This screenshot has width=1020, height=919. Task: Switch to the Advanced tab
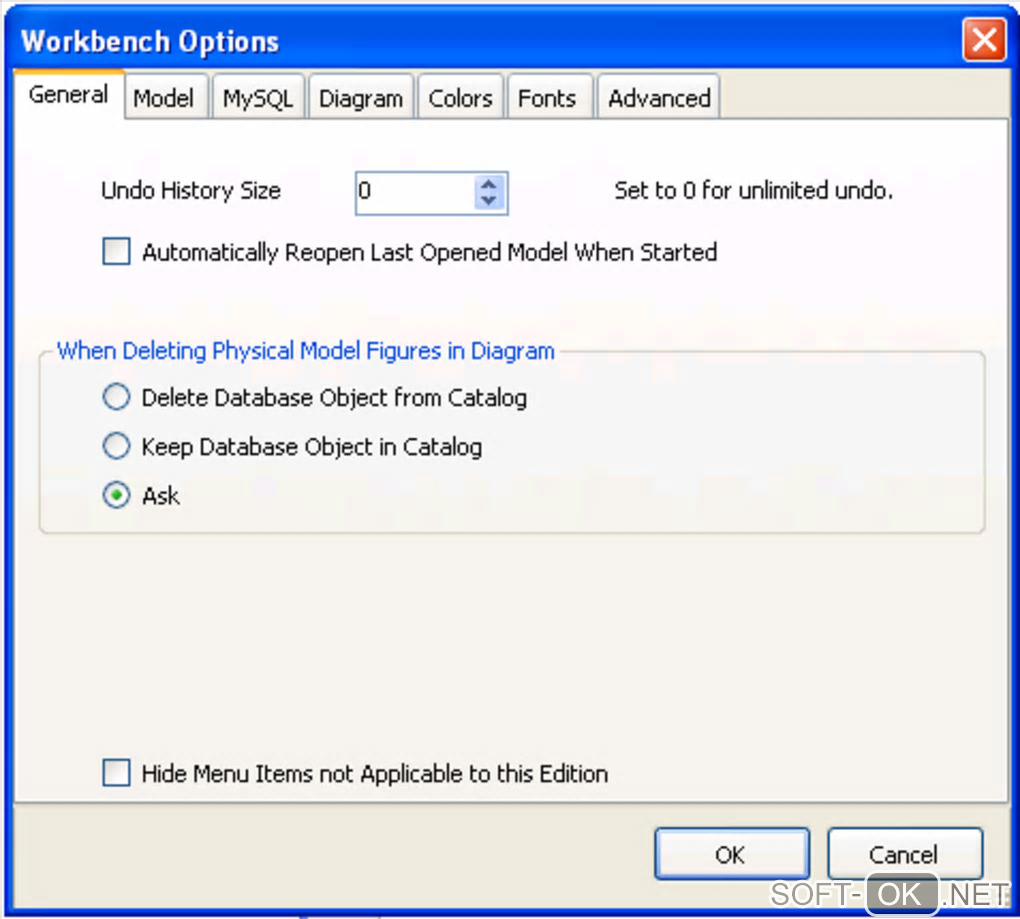[x=659, y=99]
